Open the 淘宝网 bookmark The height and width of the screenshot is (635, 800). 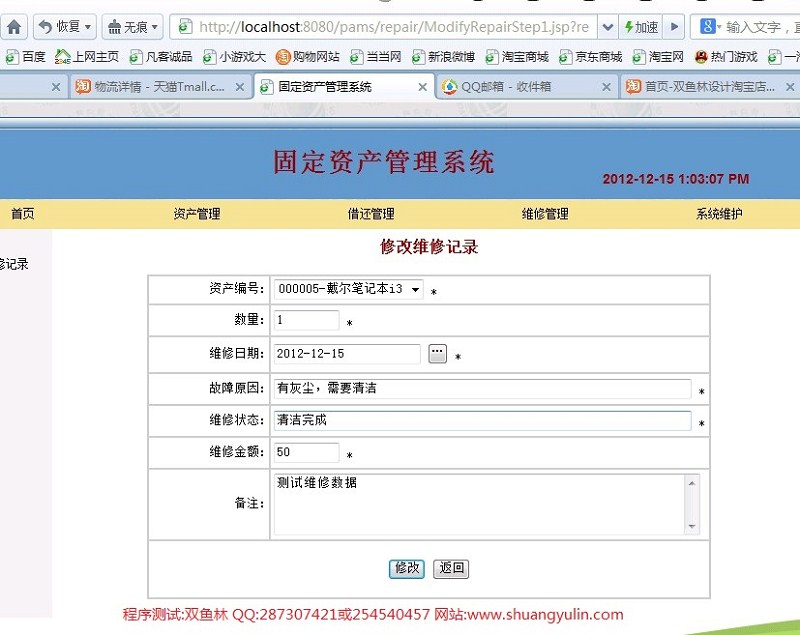[658, 57]
